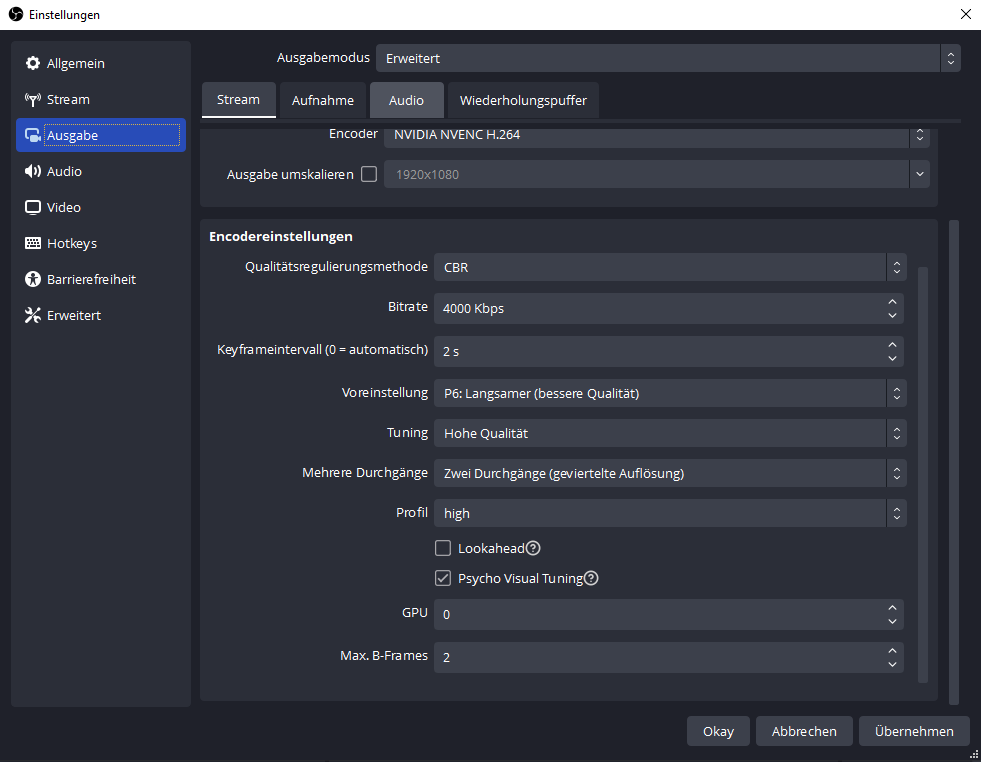Open the Ausgabemodus dropdown
This screenshot has height=762, width=981.
(667, 58)
